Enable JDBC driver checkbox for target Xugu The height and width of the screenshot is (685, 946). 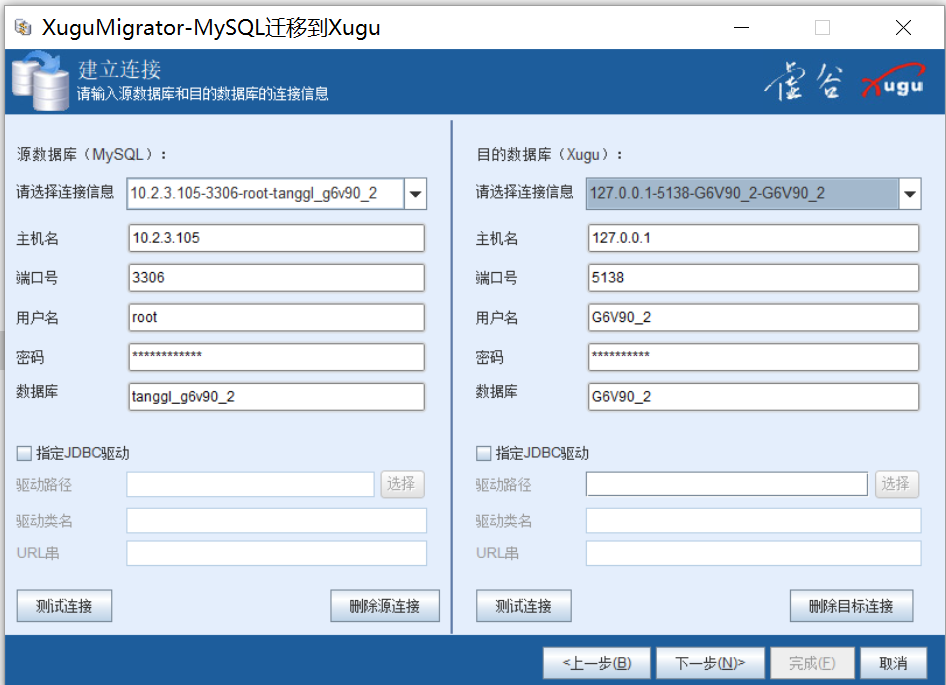[484, 453]
